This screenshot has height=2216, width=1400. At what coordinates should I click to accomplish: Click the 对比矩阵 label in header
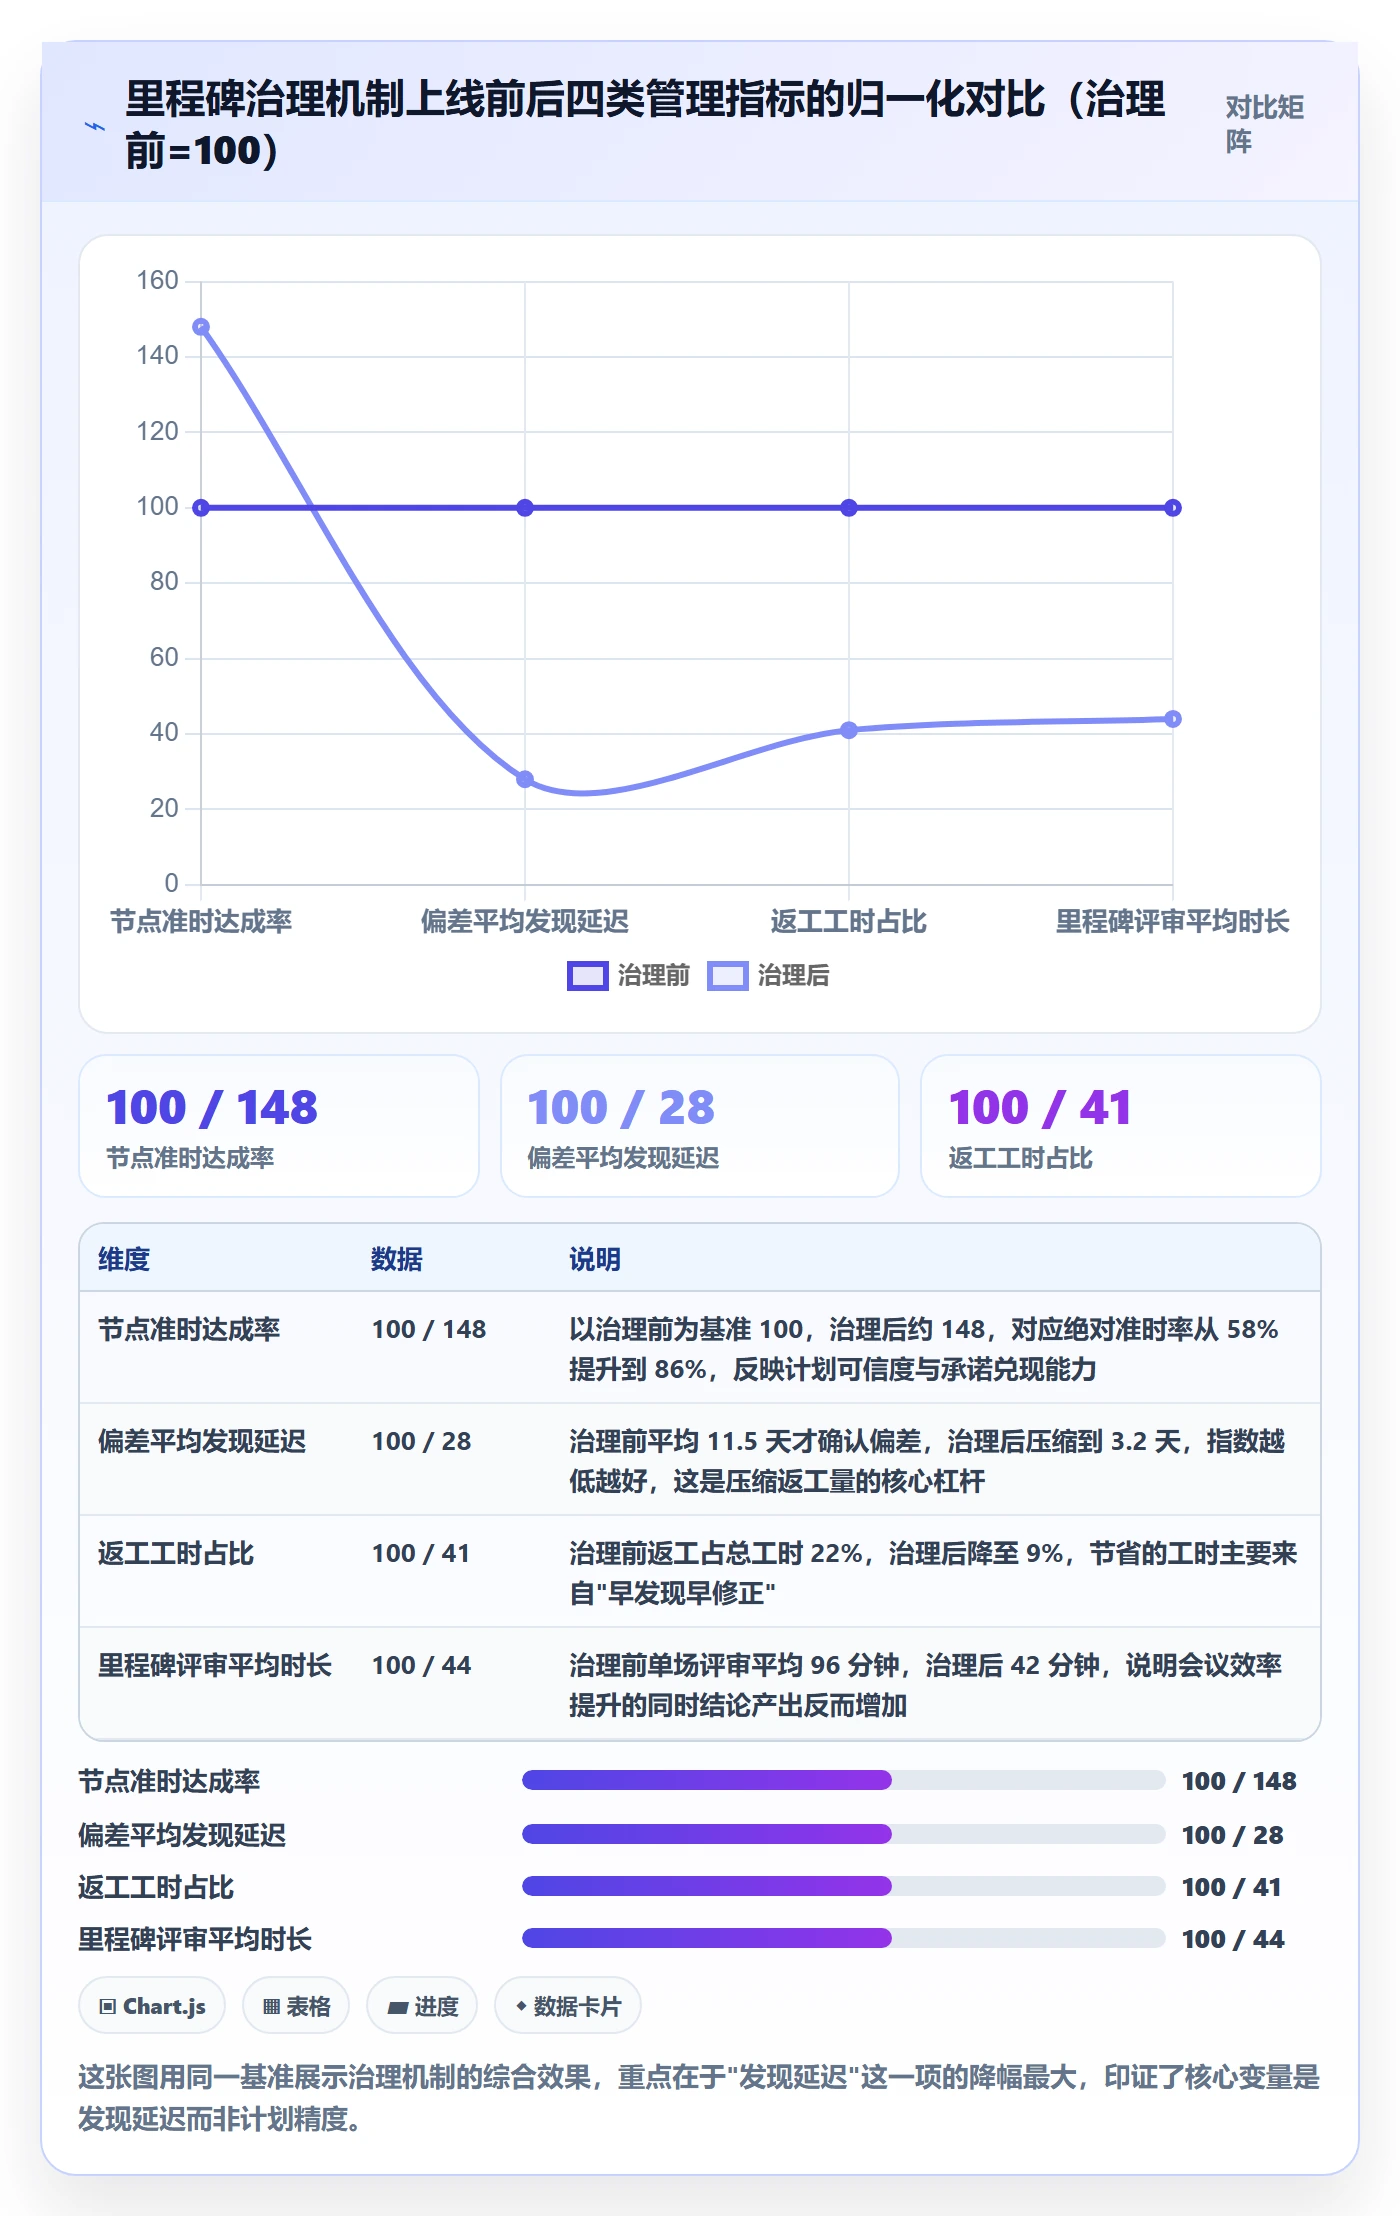[1265, 124]
